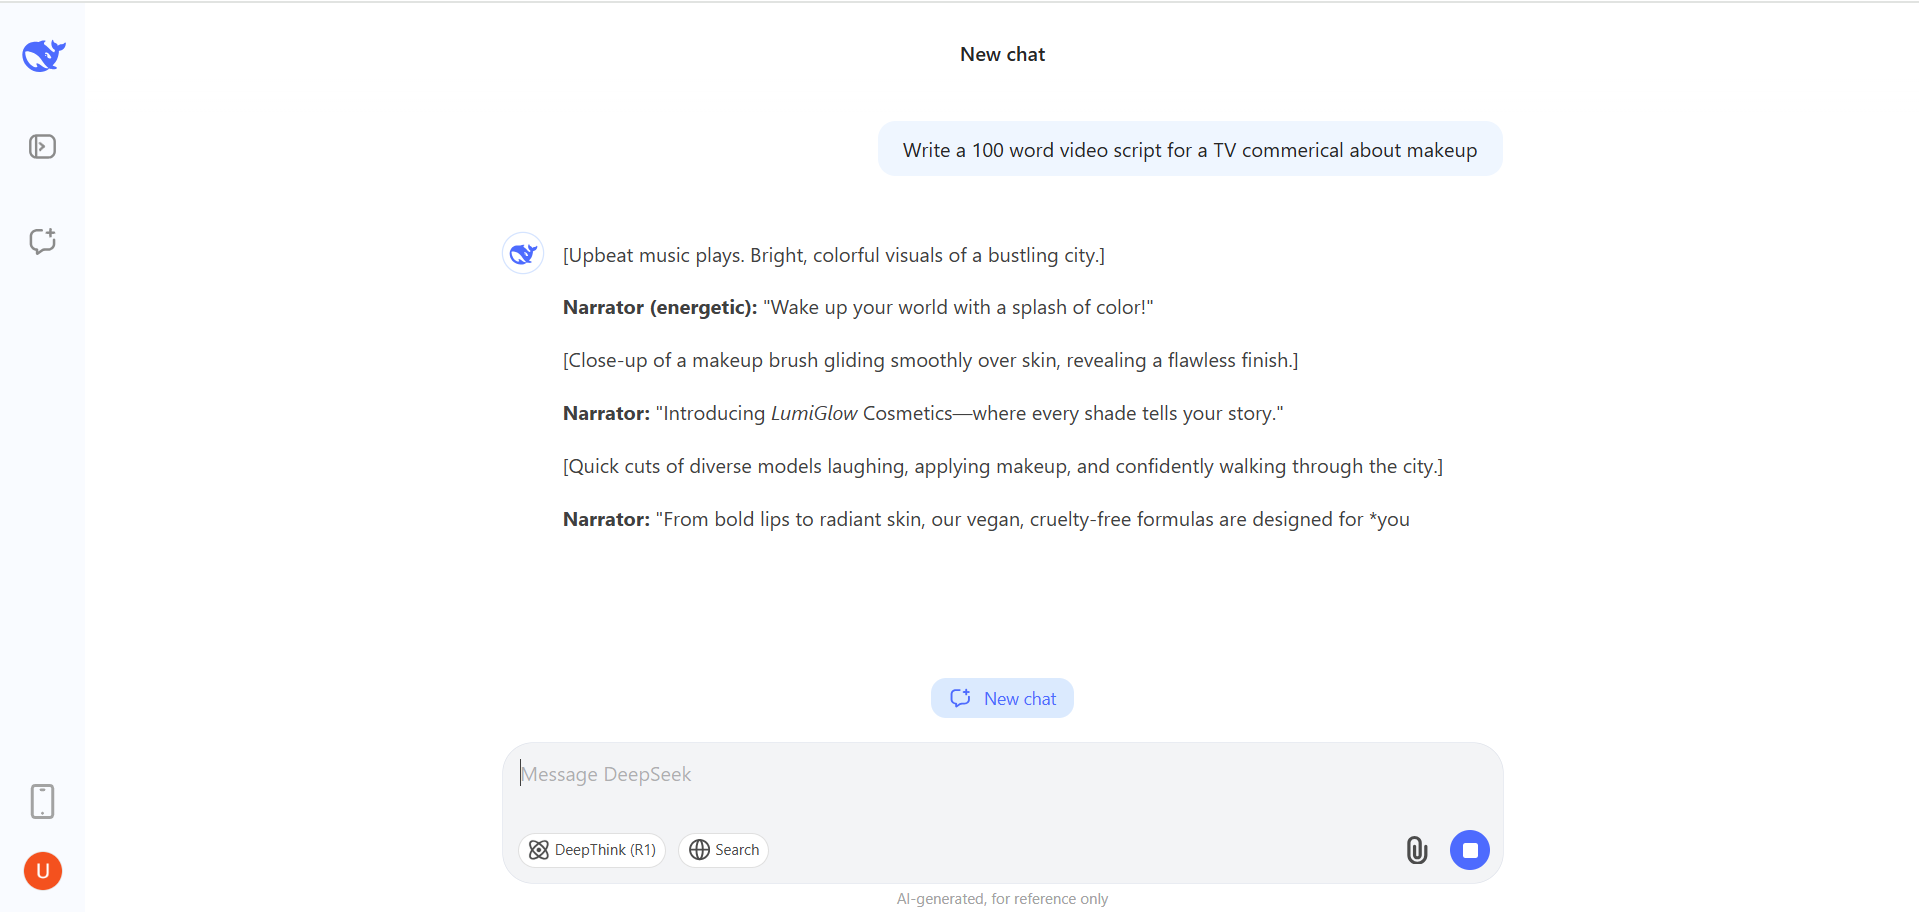The height and width of the screenshot is (912, 1919).
Task: Toggle DeepThink (R1) mode
Action: [x=592, y=850]
